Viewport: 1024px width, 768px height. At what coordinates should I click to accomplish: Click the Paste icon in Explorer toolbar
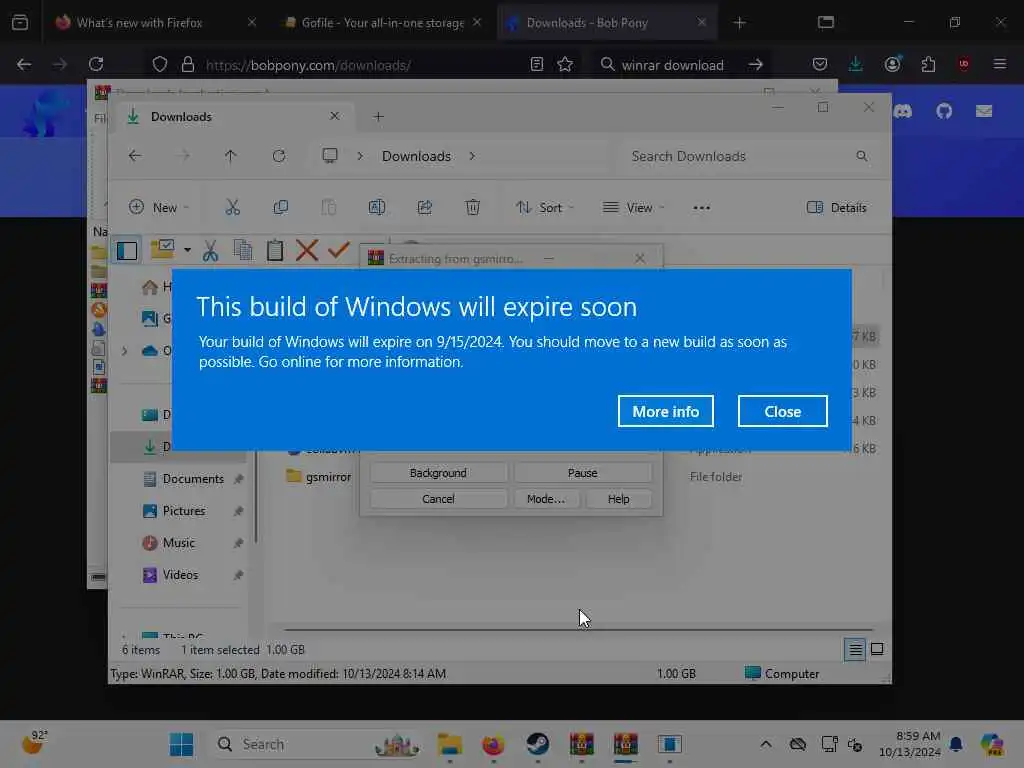pyautogui.click(x=328, y=208)
